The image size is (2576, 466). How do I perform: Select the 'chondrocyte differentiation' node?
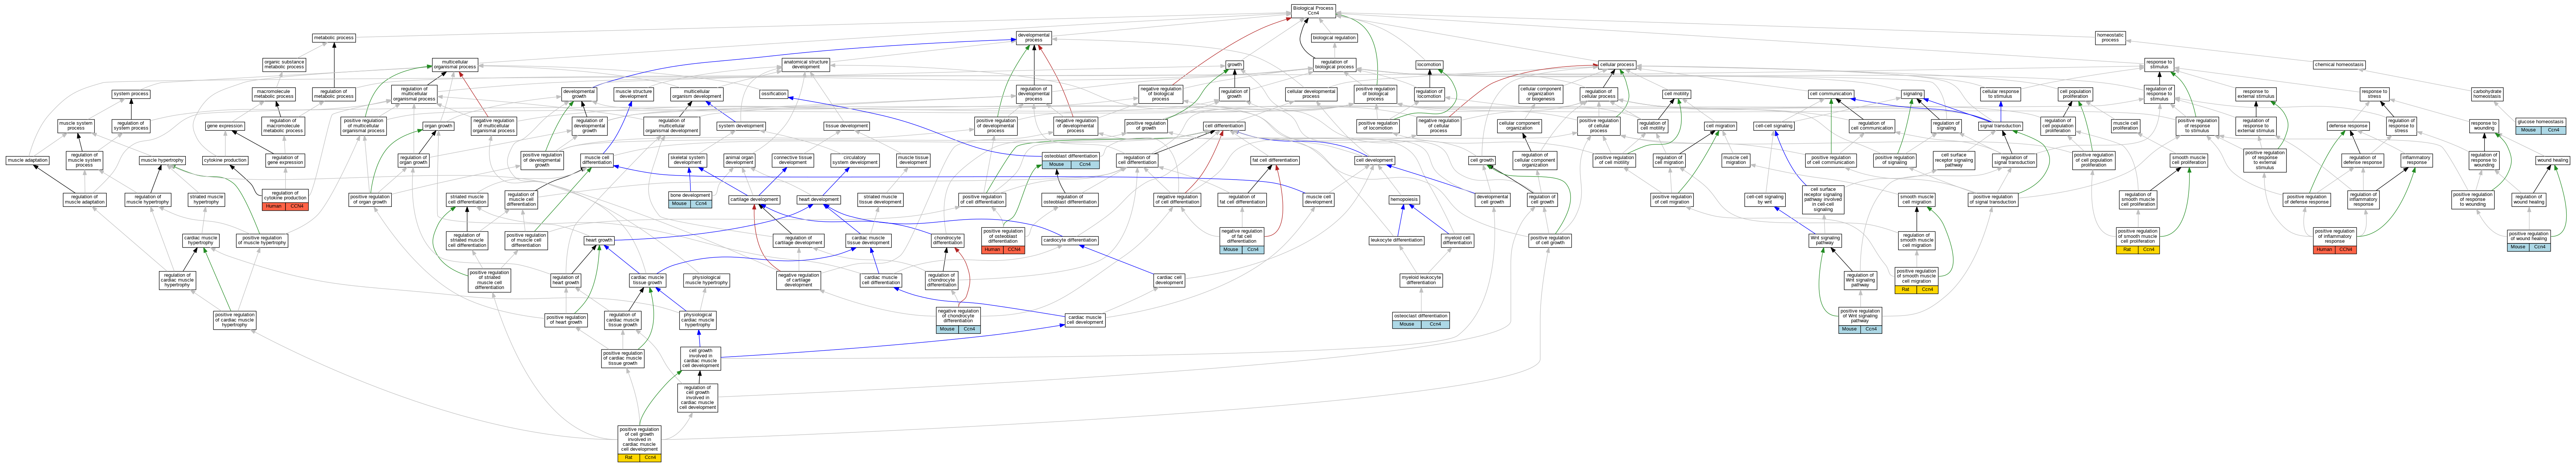(947, 240)
